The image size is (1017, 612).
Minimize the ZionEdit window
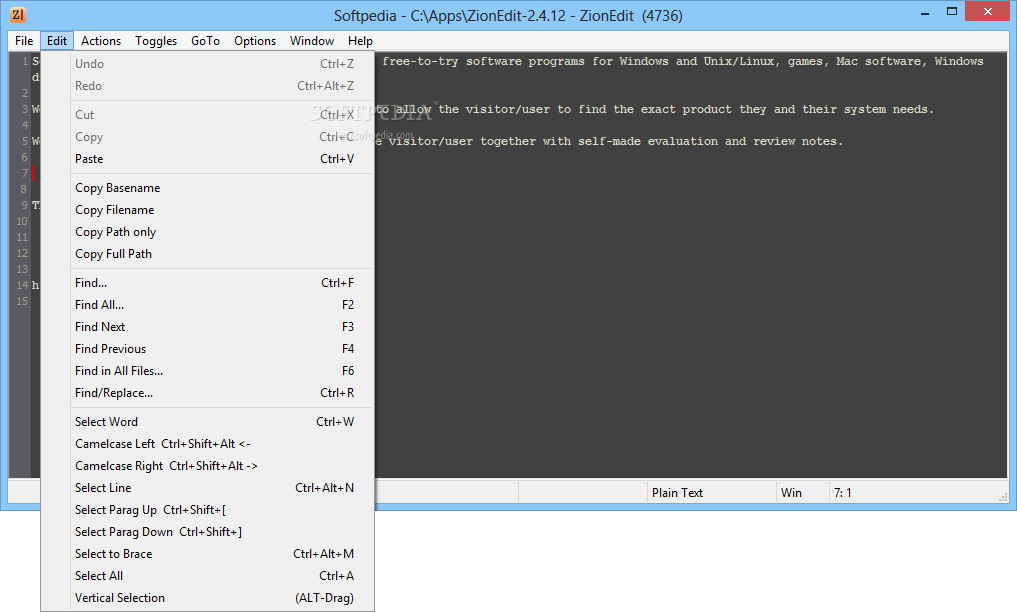click(x=925, y=13)
